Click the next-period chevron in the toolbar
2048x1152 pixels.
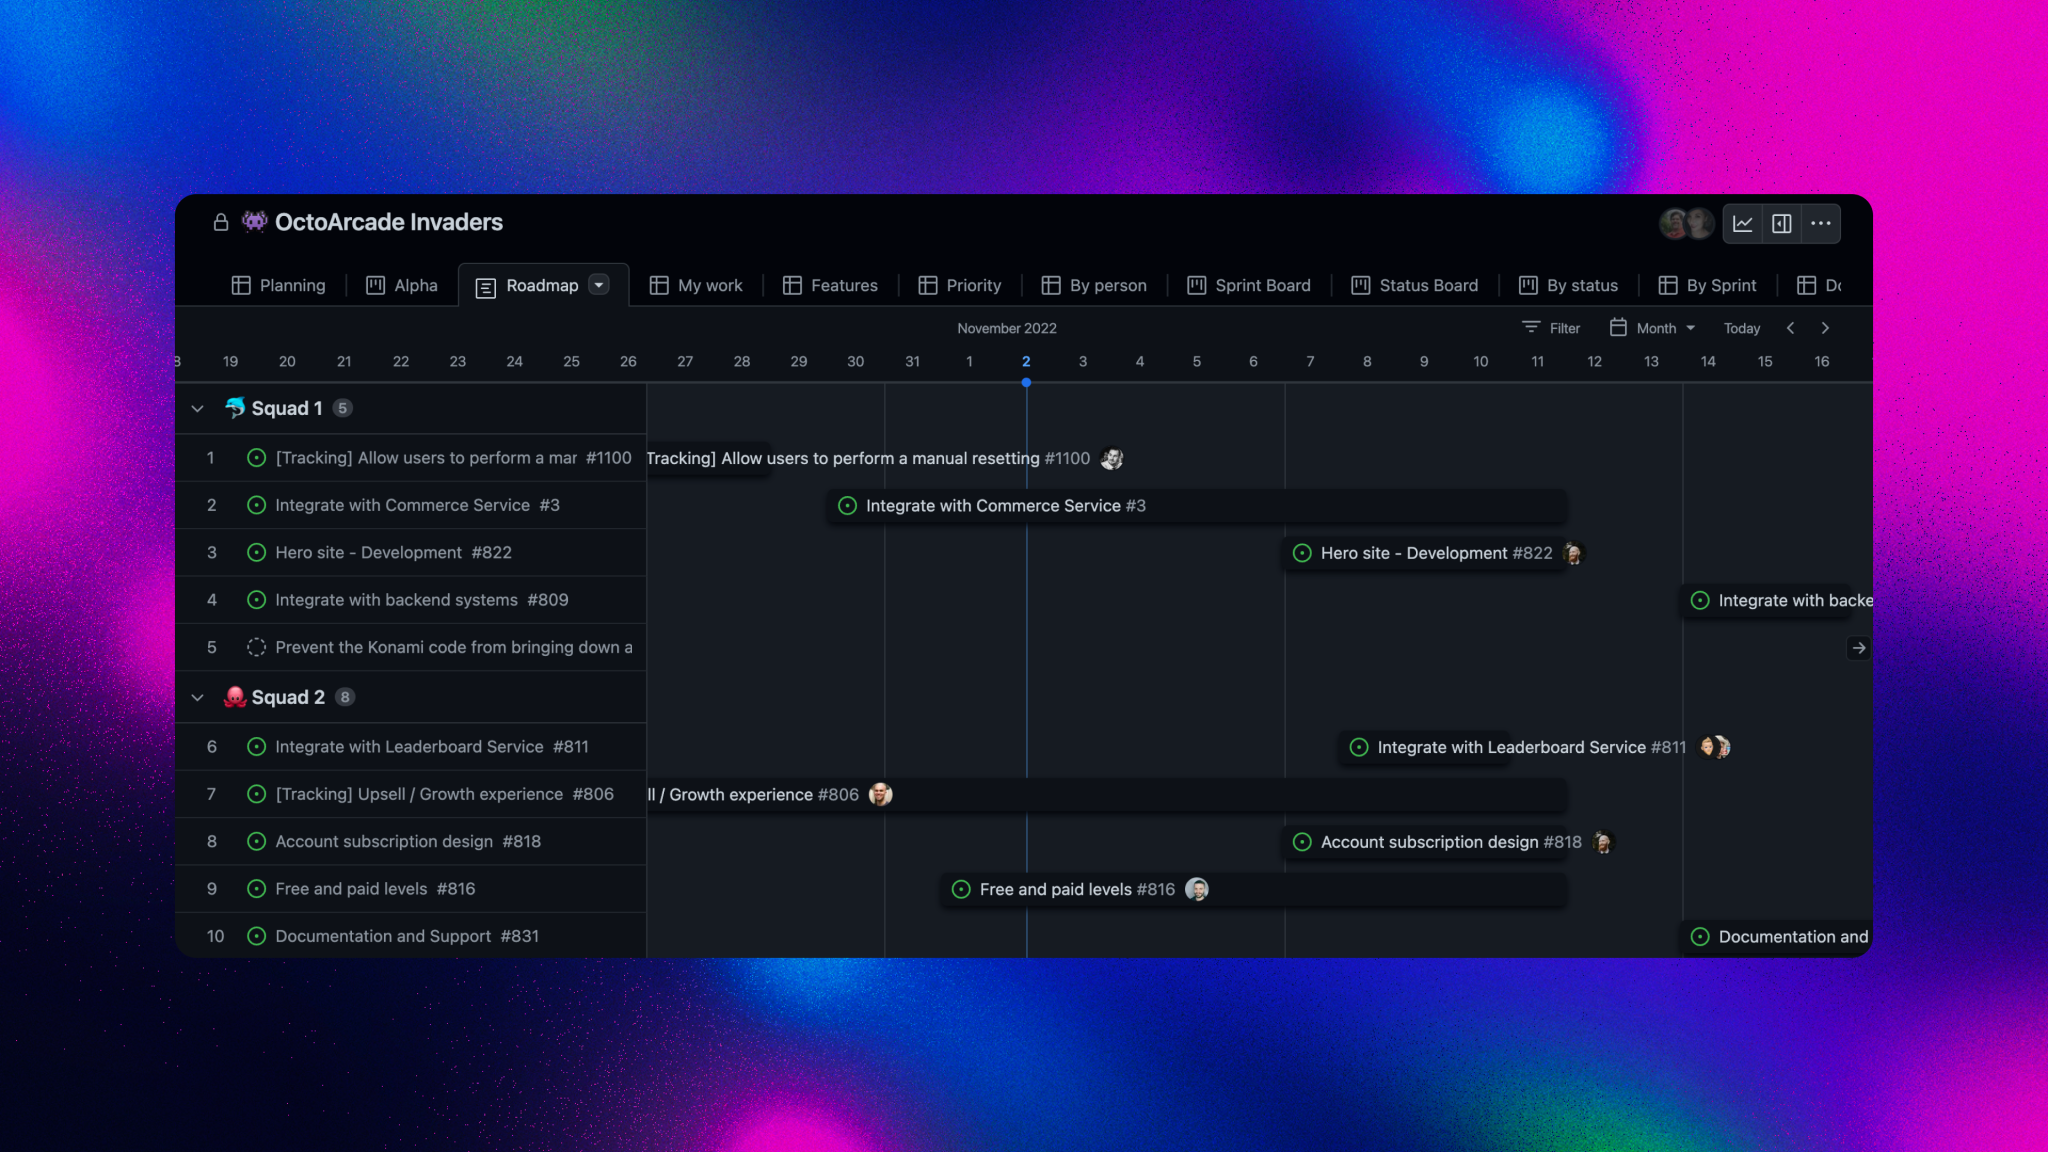coord(1826,327)
